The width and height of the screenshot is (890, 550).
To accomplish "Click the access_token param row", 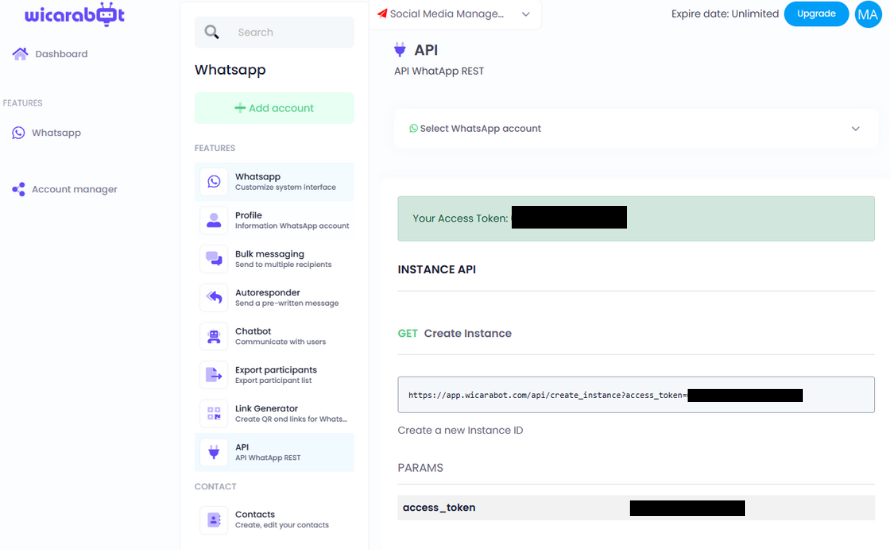I will coord(636,507).
